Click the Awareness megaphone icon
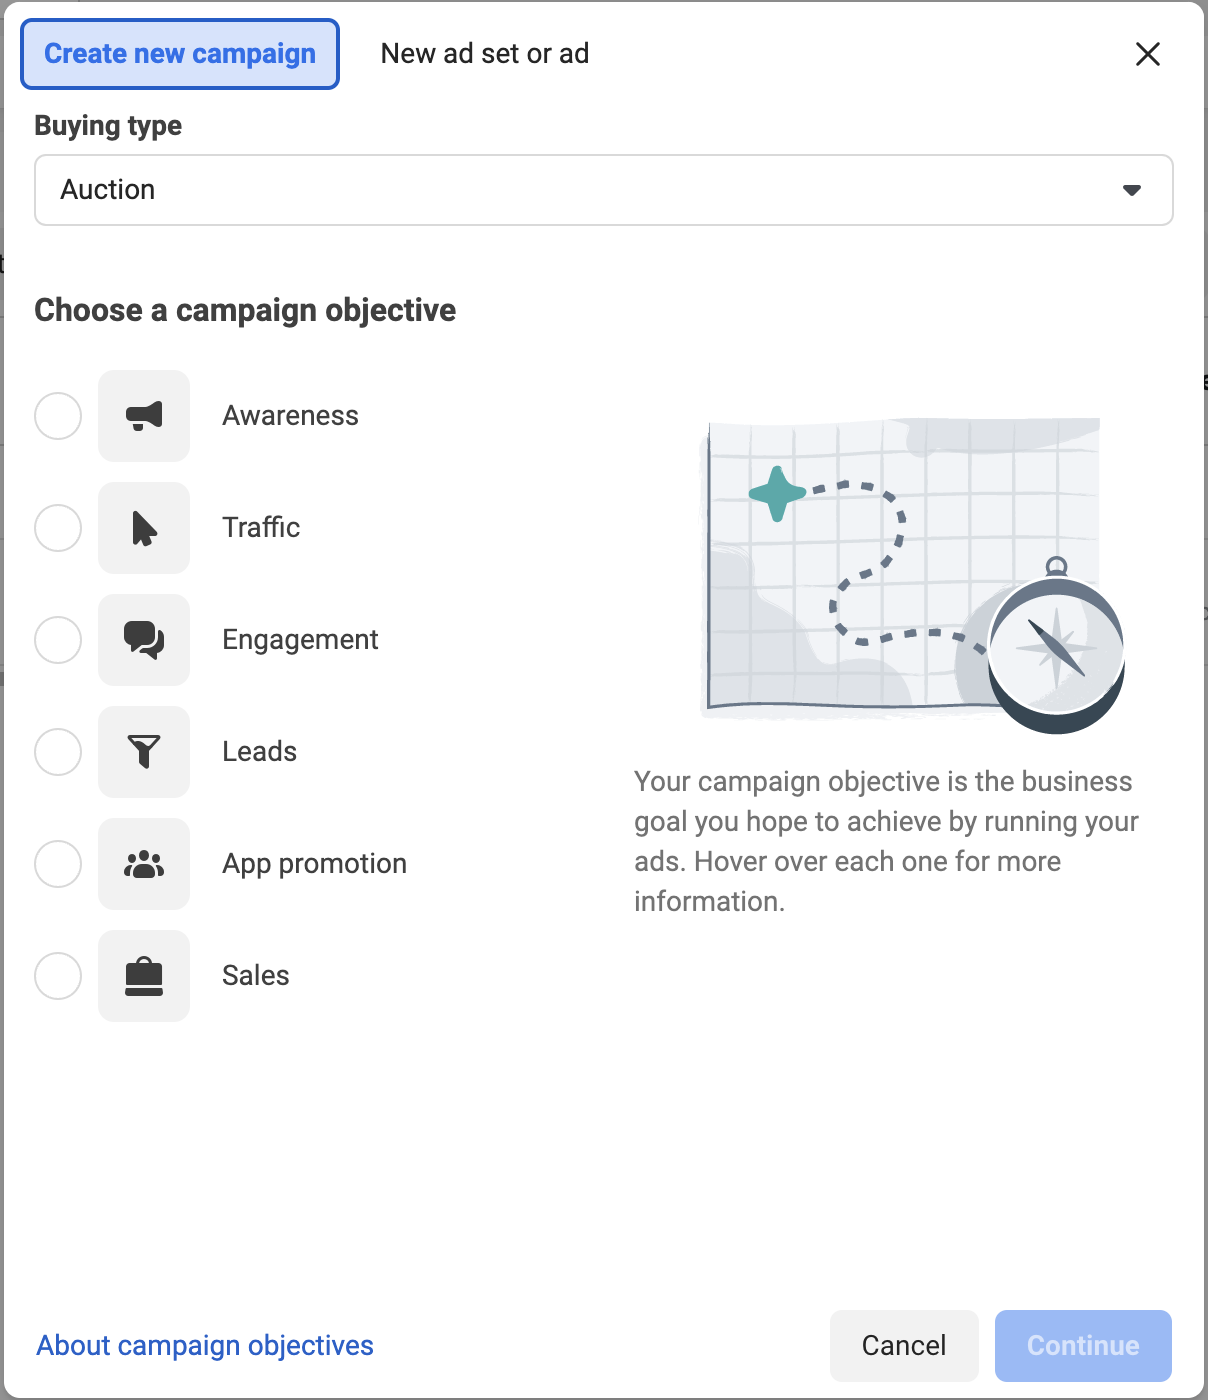1208x1400 pixels. 144,416
